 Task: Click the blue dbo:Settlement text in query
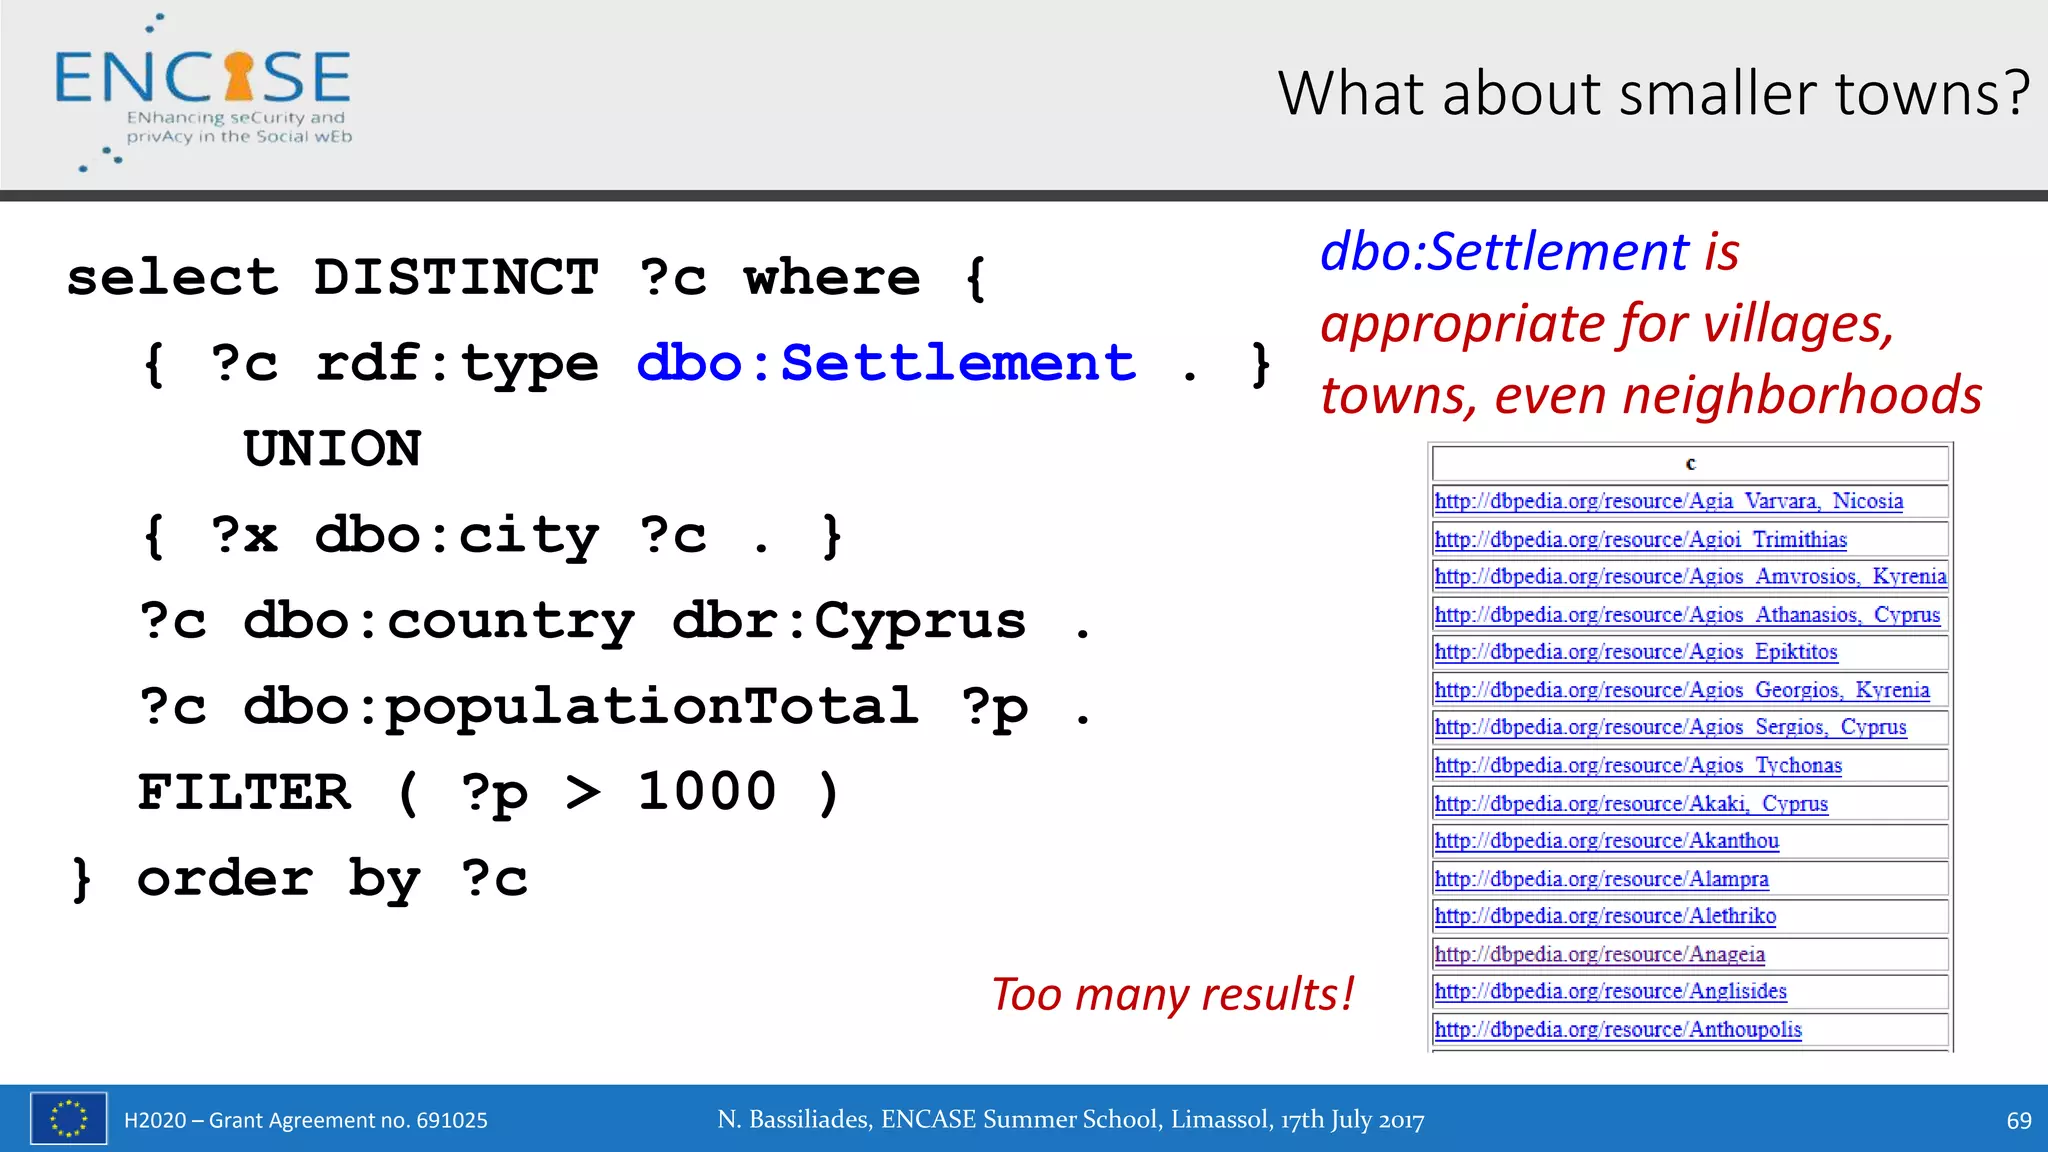pyautogui.click(x=886, y=362)
